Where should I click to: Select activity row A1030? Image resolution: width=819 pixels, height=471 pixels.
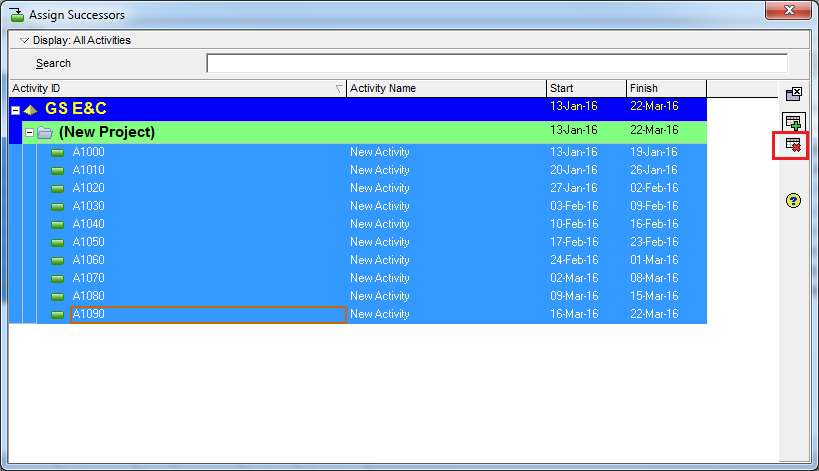(x=371, y=206)
